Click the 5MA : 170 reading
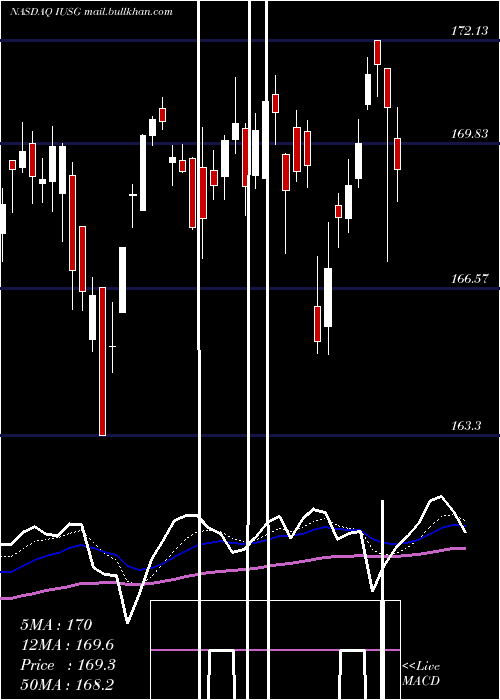 (56, 625)
